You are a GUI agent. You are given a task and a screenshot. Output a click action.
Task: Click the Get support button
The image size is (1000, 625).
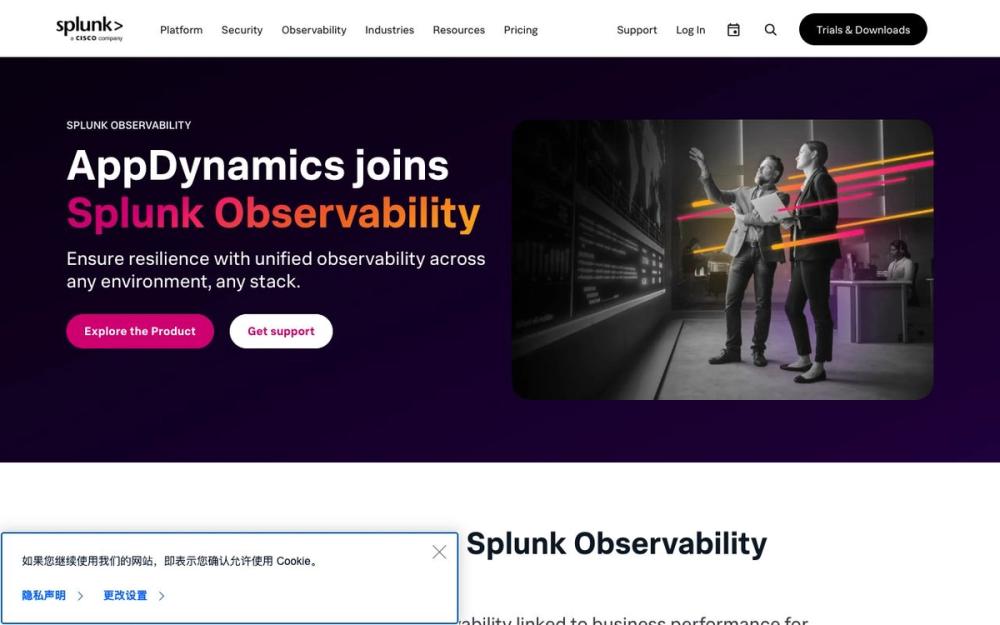tap(281, 331)
